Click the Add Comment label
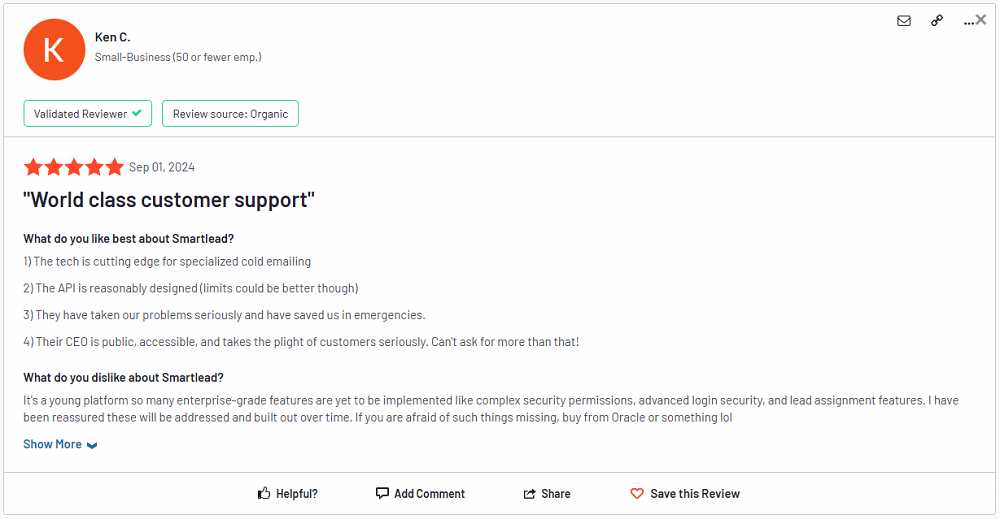This screenshot has height=519, width=1000. tap(429, 494)
